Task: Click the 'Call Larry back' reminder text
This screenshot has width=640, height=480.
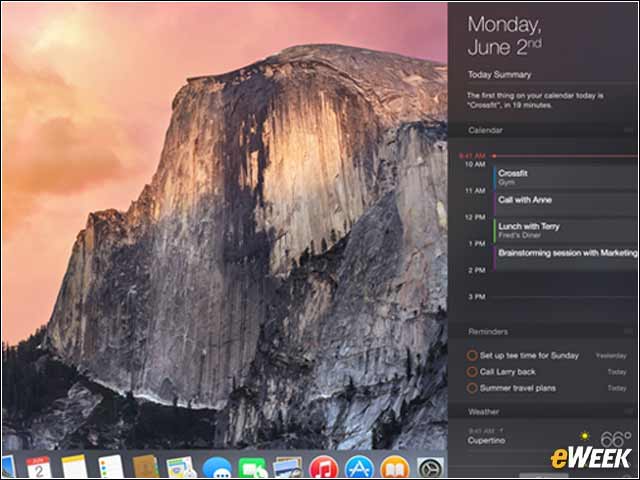Action: click(x=507, y=372)
